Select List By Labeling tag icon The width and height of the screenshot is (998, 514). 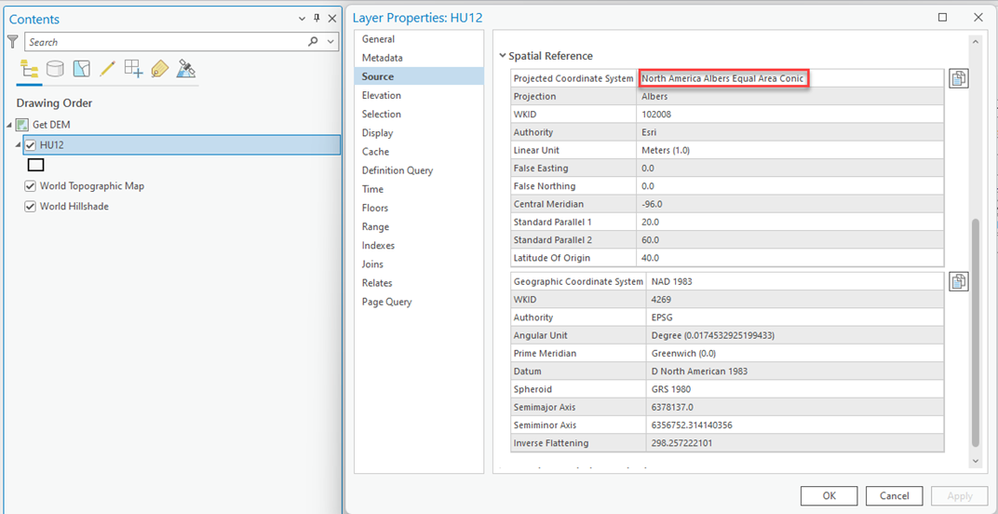tap(160, 68)
